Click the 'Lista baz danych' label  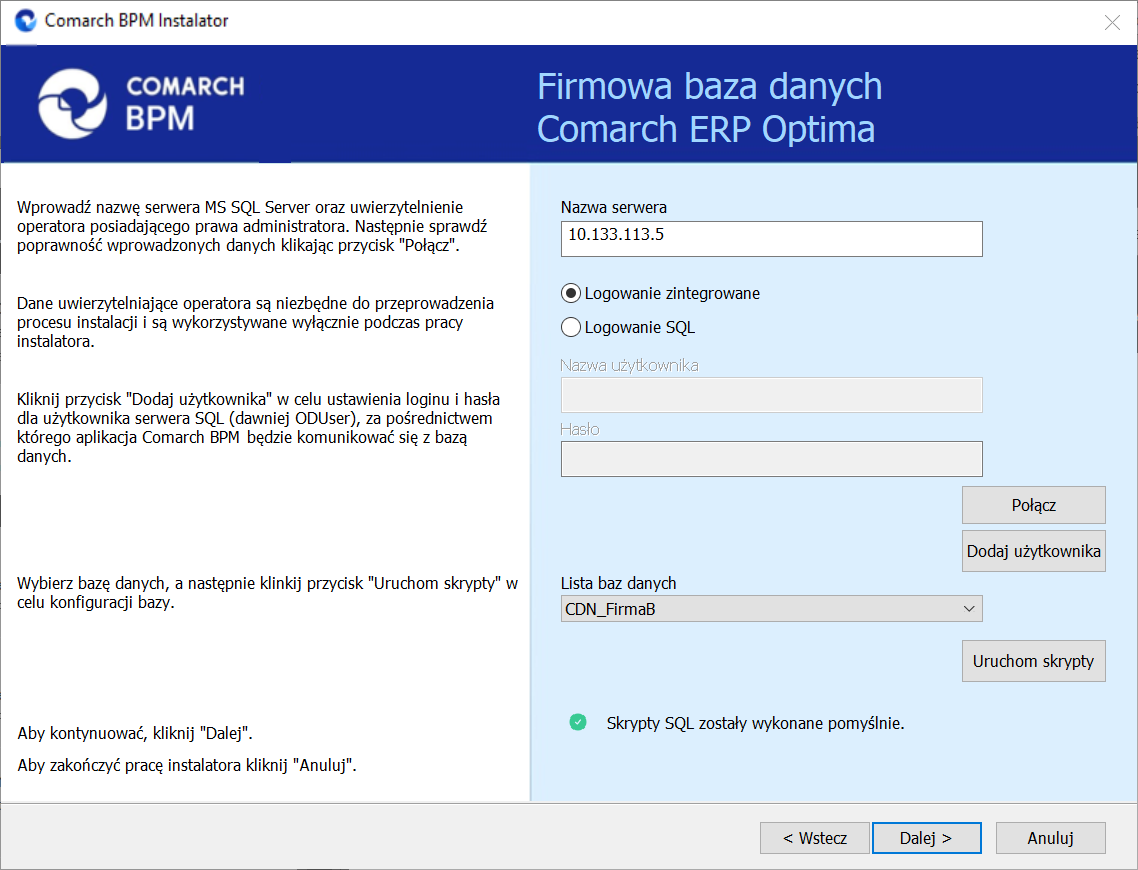tap(618, 583)
